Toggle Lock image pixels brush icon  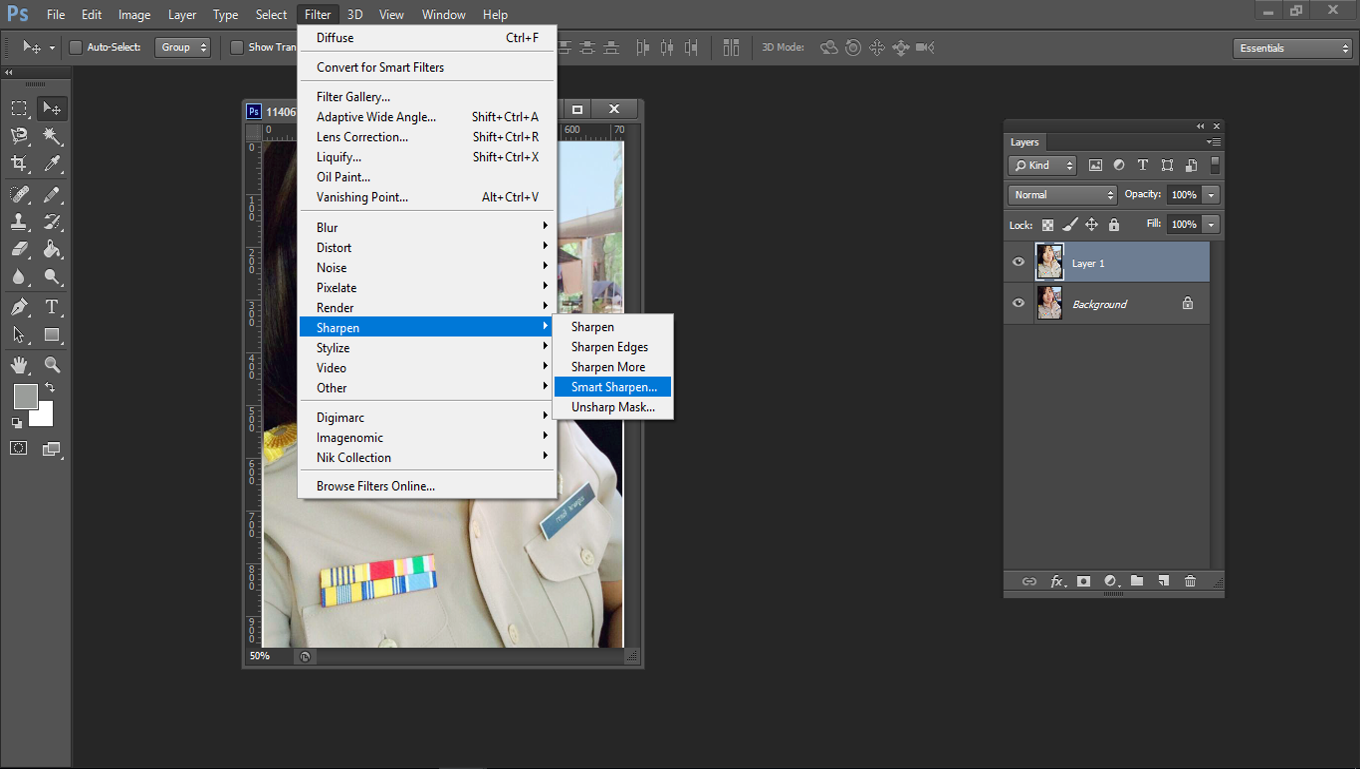[x=1069, y=225]
